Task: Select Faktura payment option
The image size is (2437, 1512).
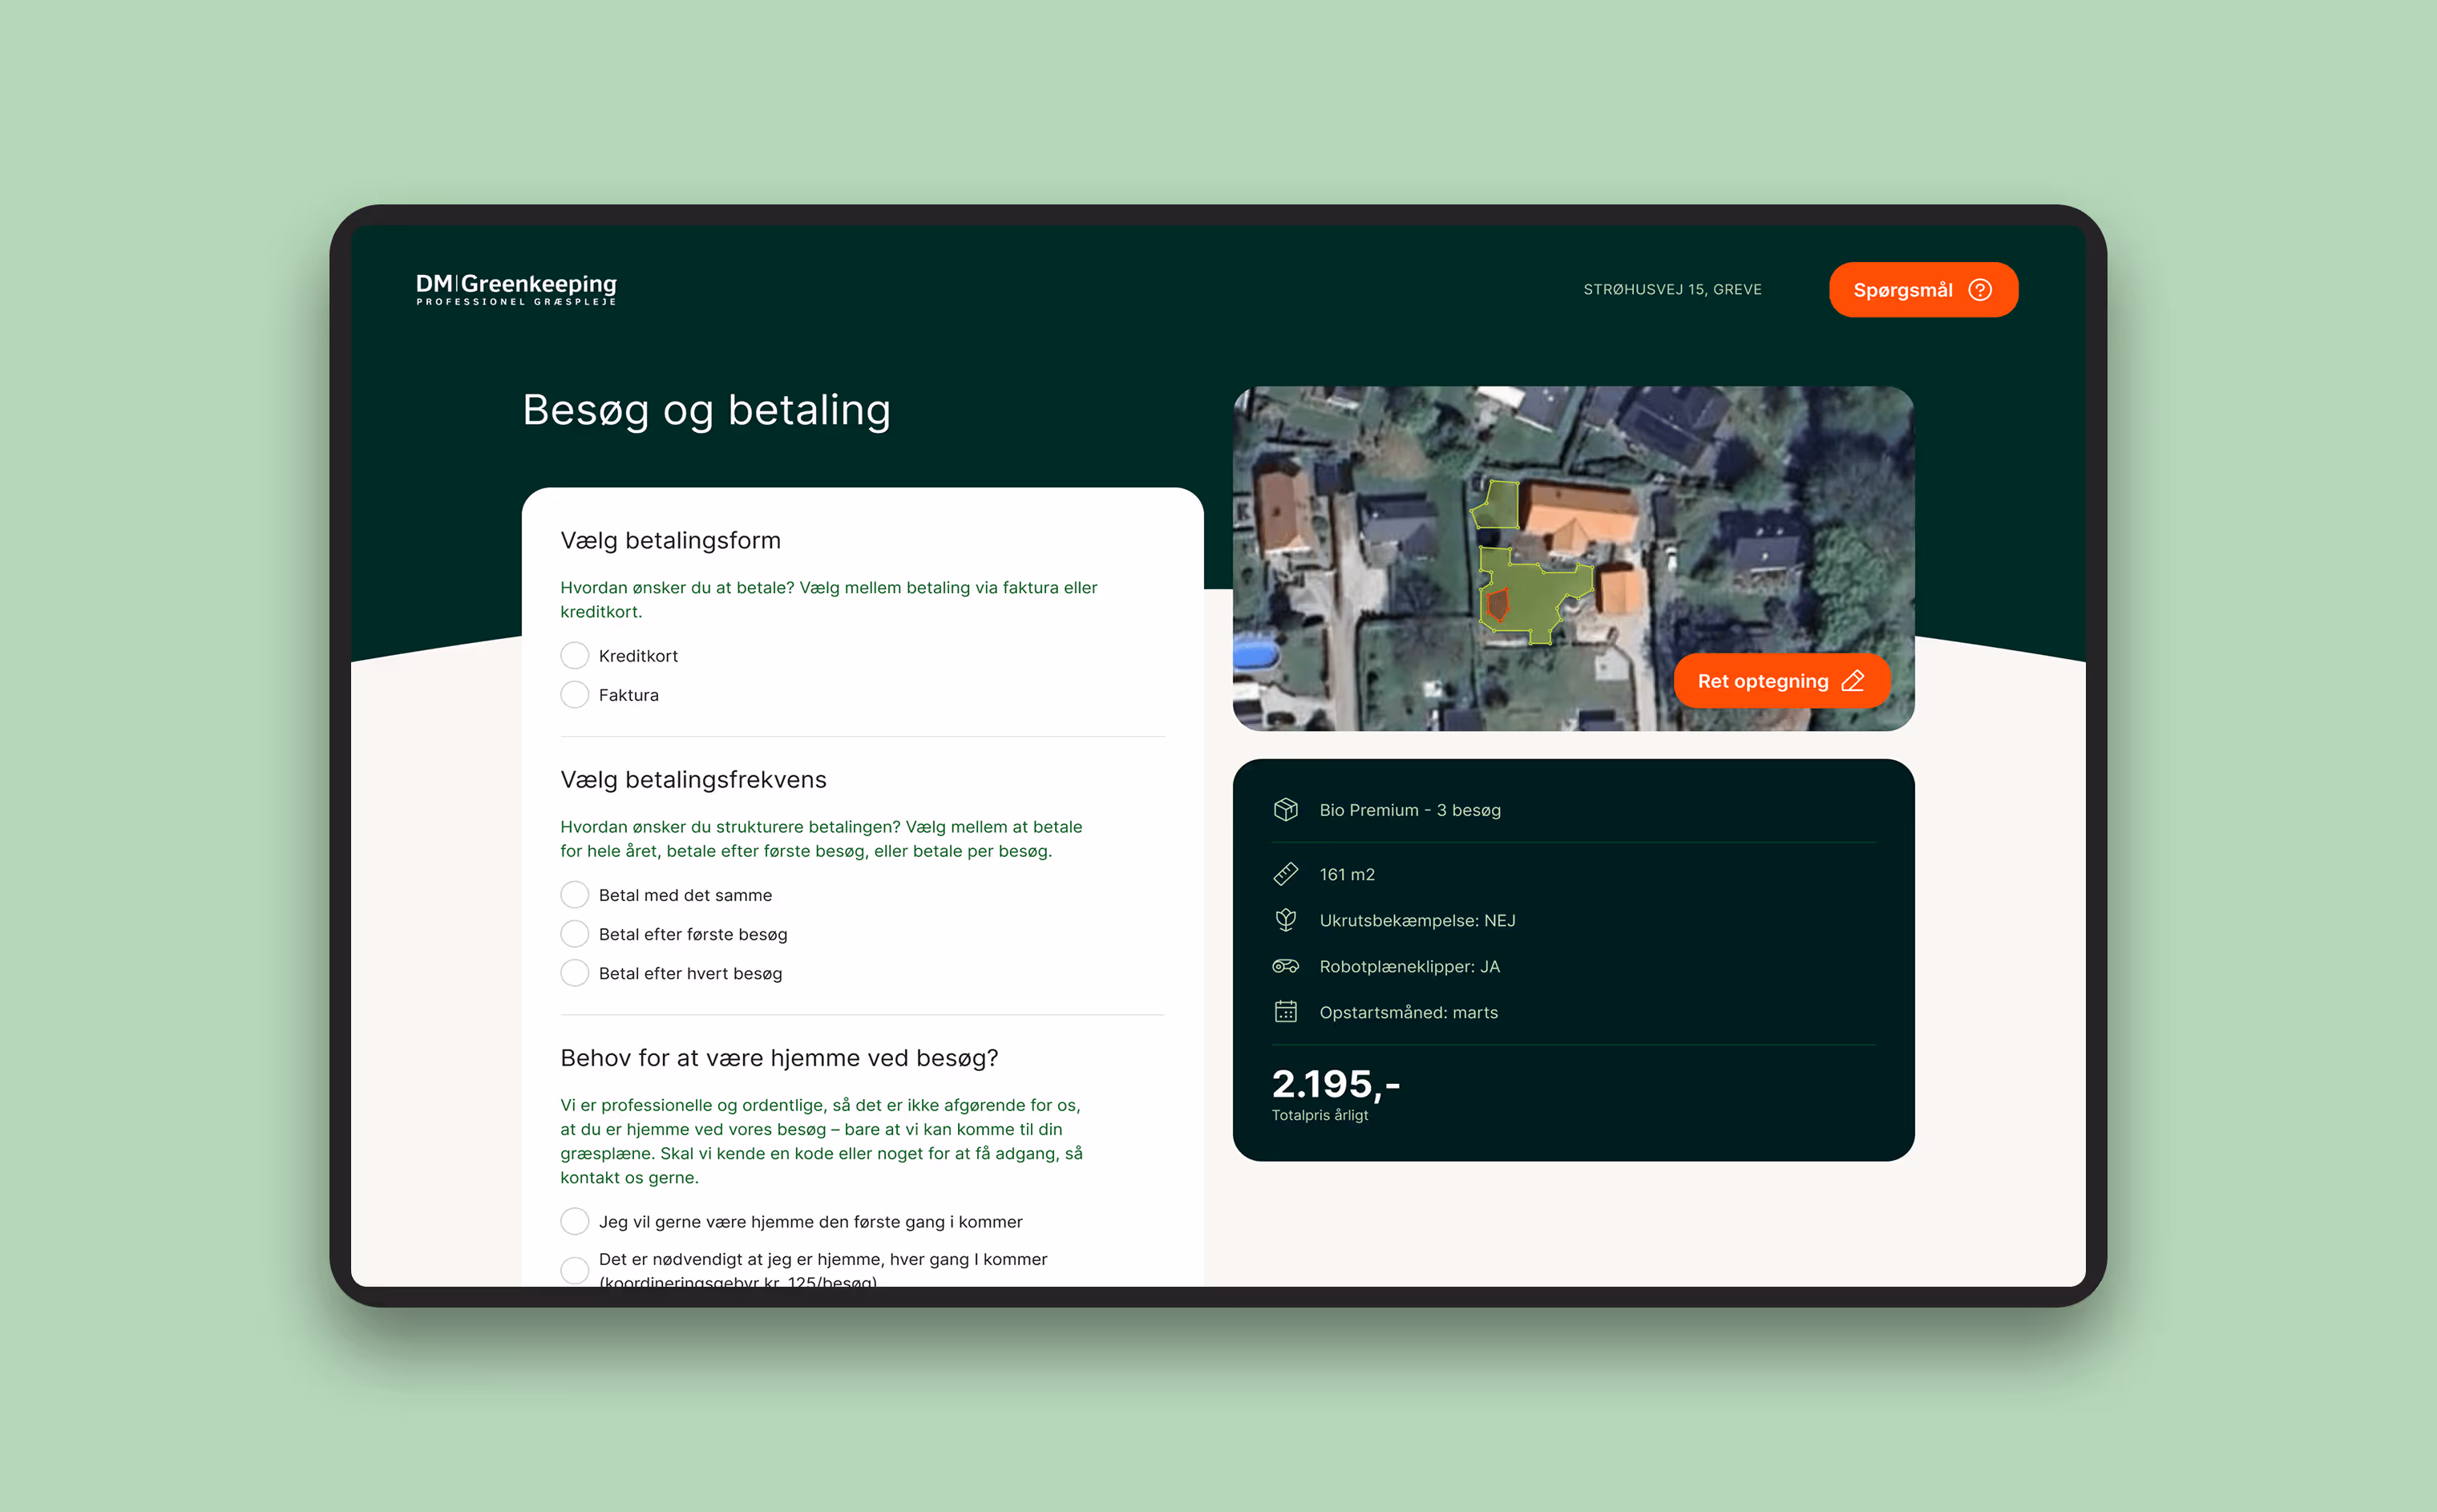Action: 574,695
